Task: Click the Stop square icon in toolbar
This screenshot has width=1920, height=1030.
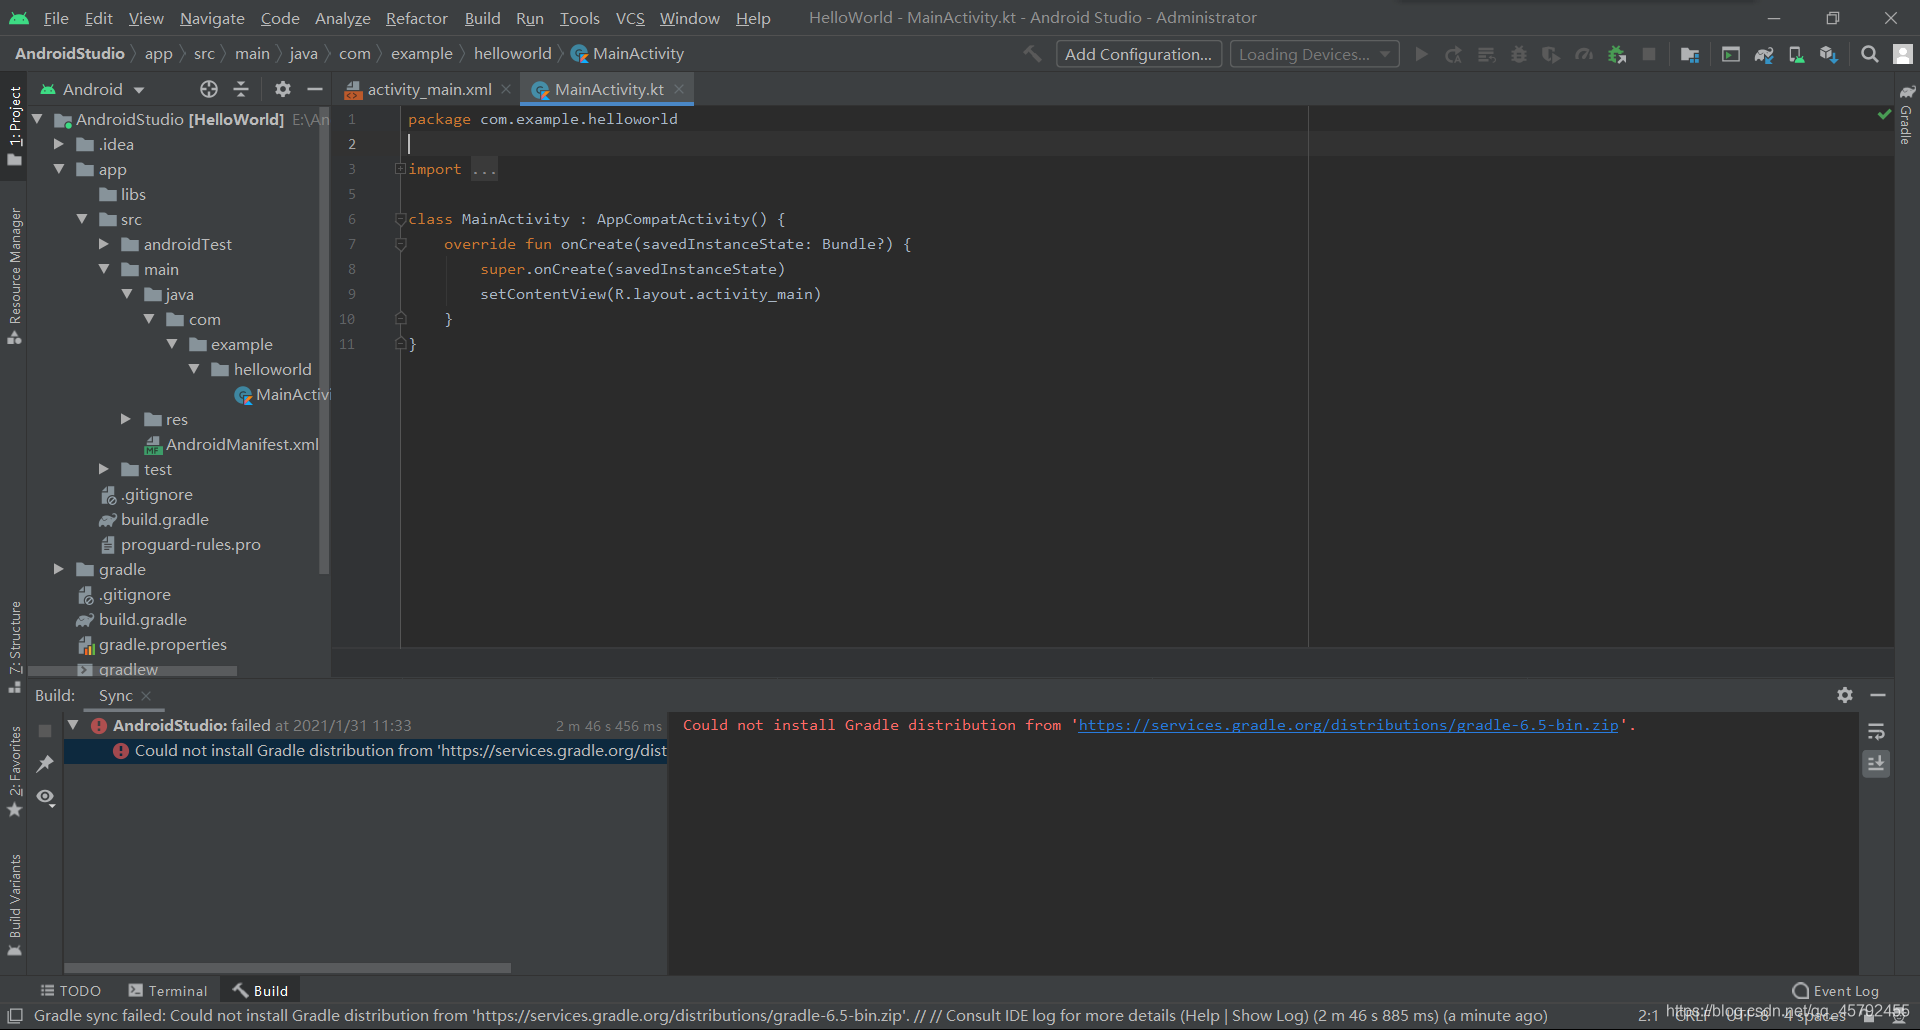Action: (1649, 54)
